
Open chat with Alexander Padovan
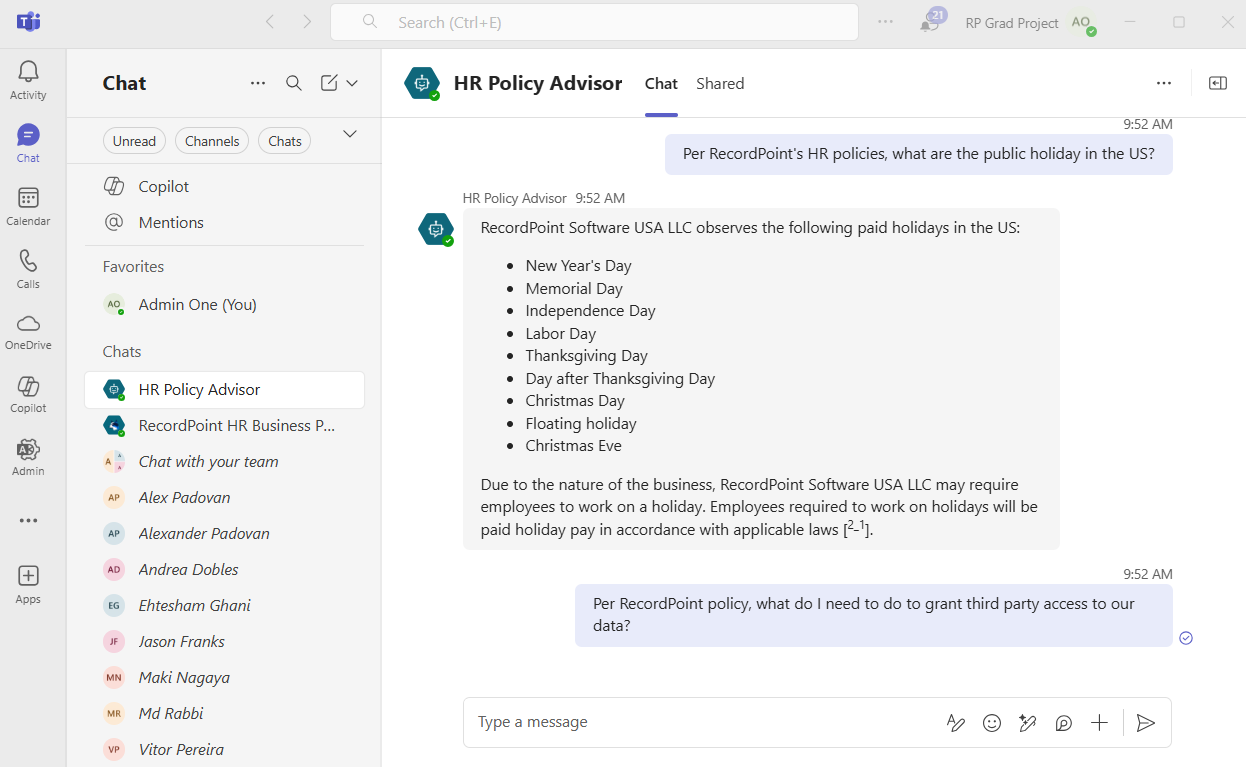point(225,534)
